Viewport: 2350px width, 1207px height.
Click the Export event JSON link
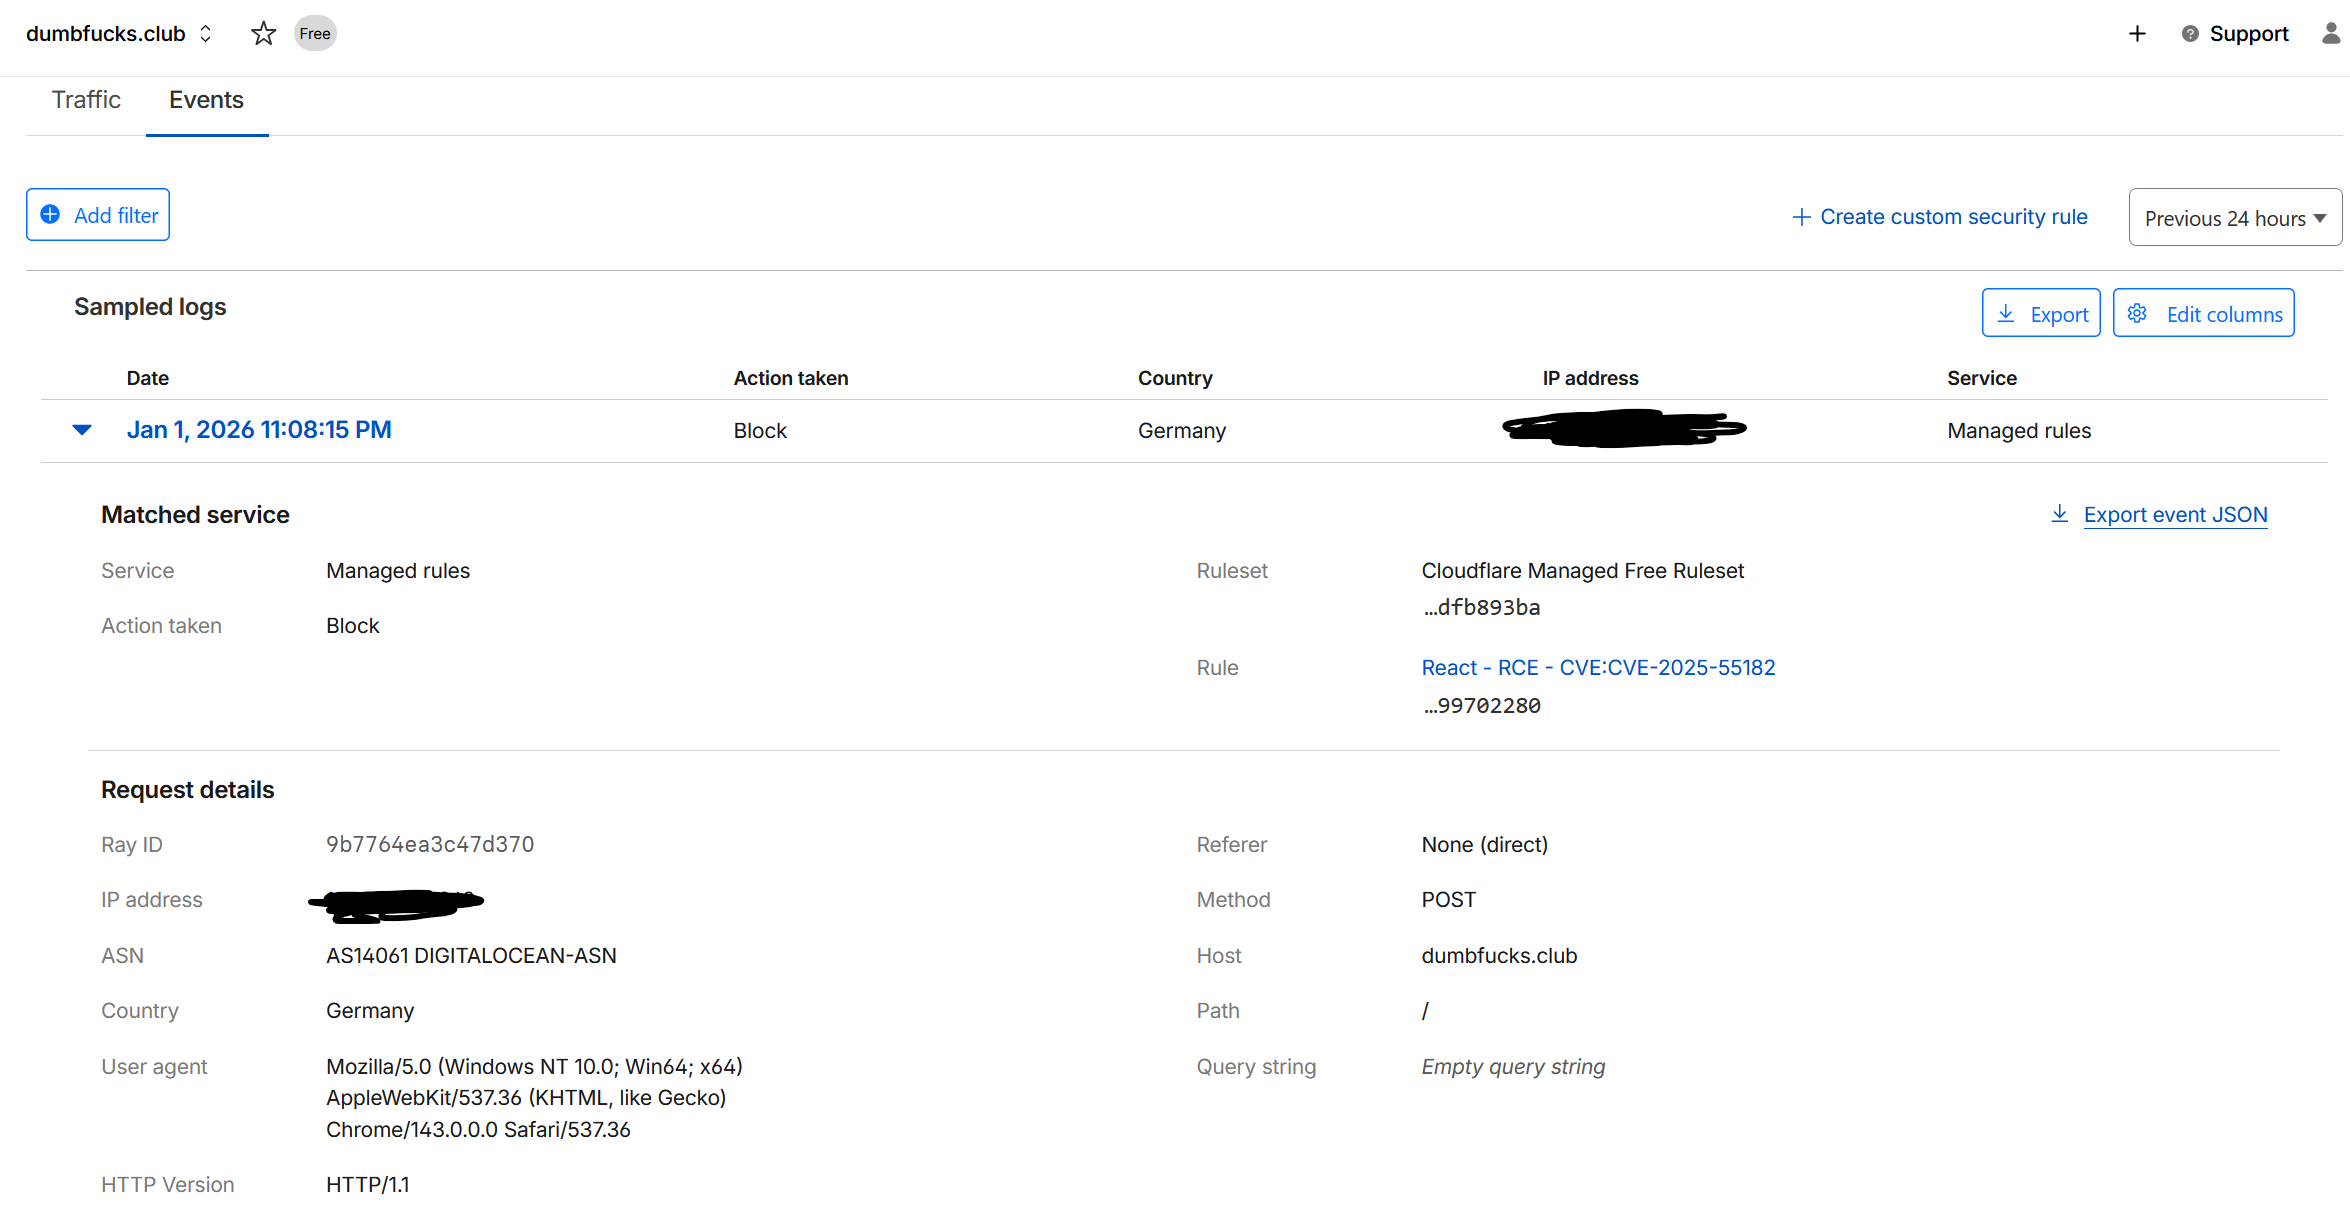(2175, 514)
